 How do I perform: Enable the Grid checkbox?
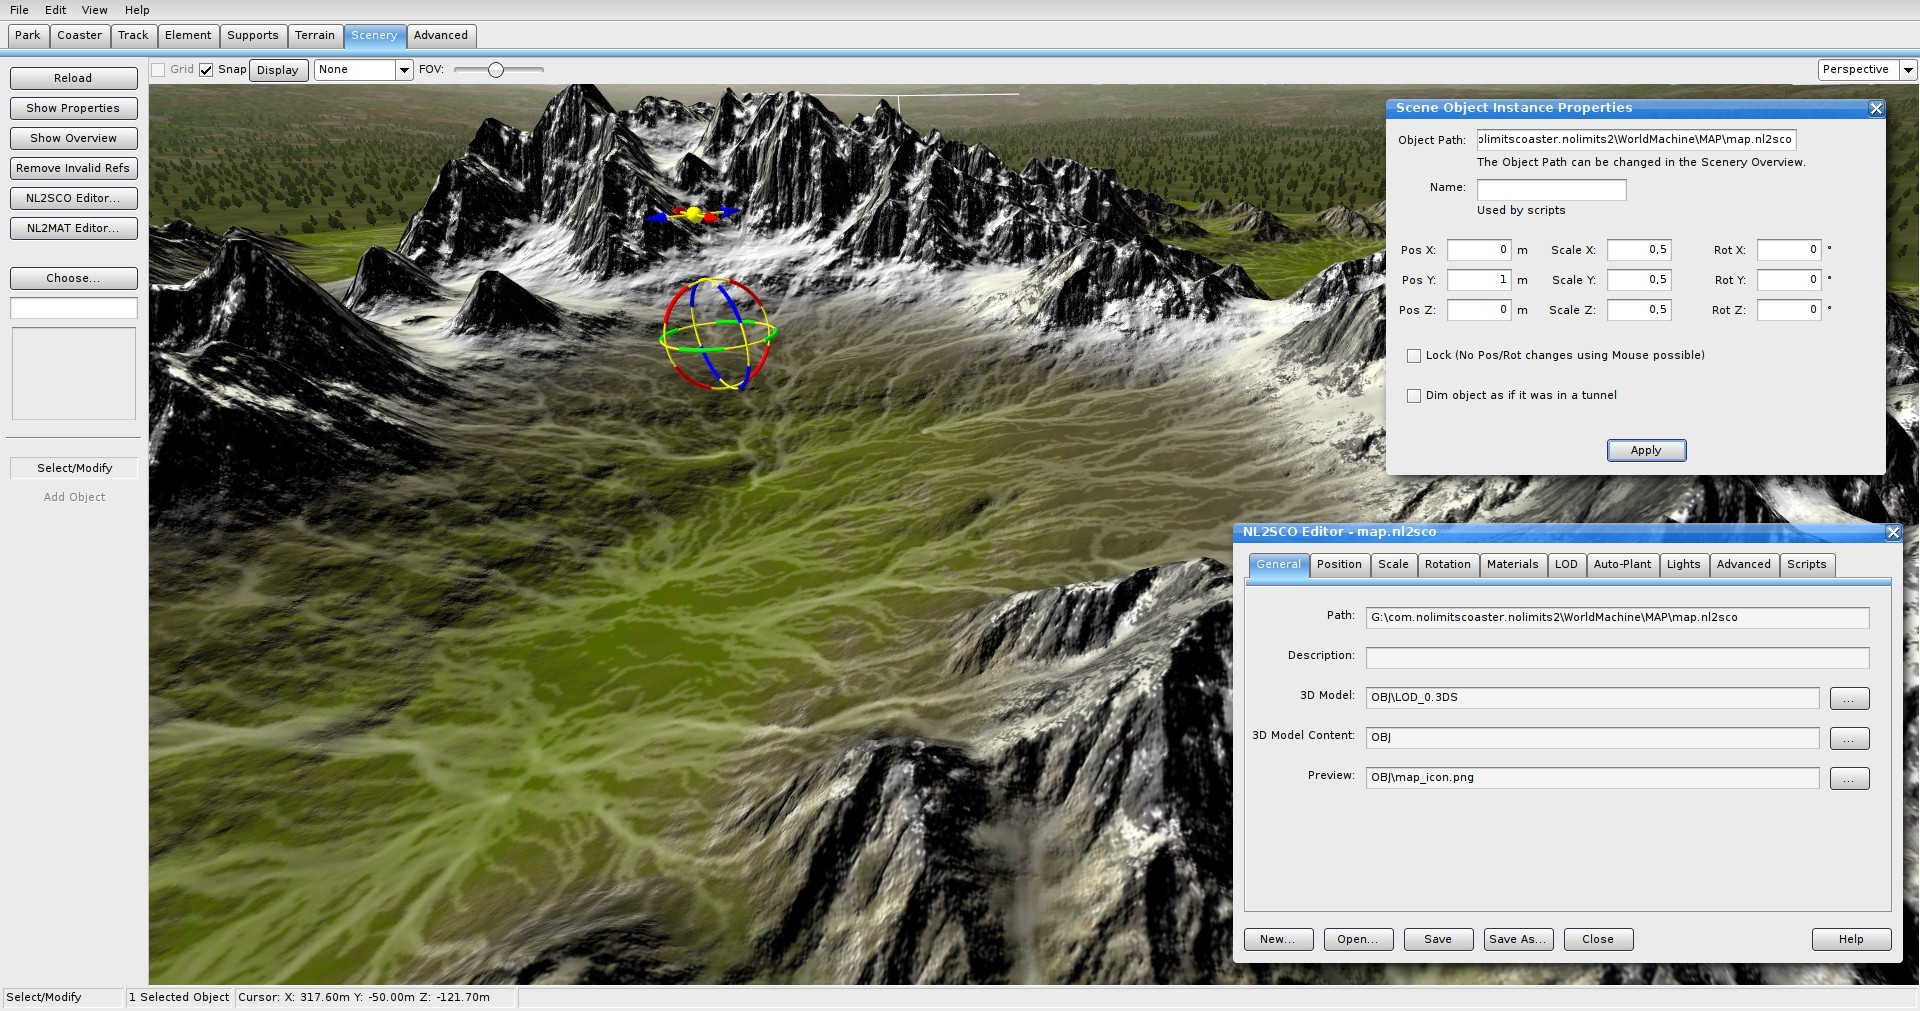(158, 69)
